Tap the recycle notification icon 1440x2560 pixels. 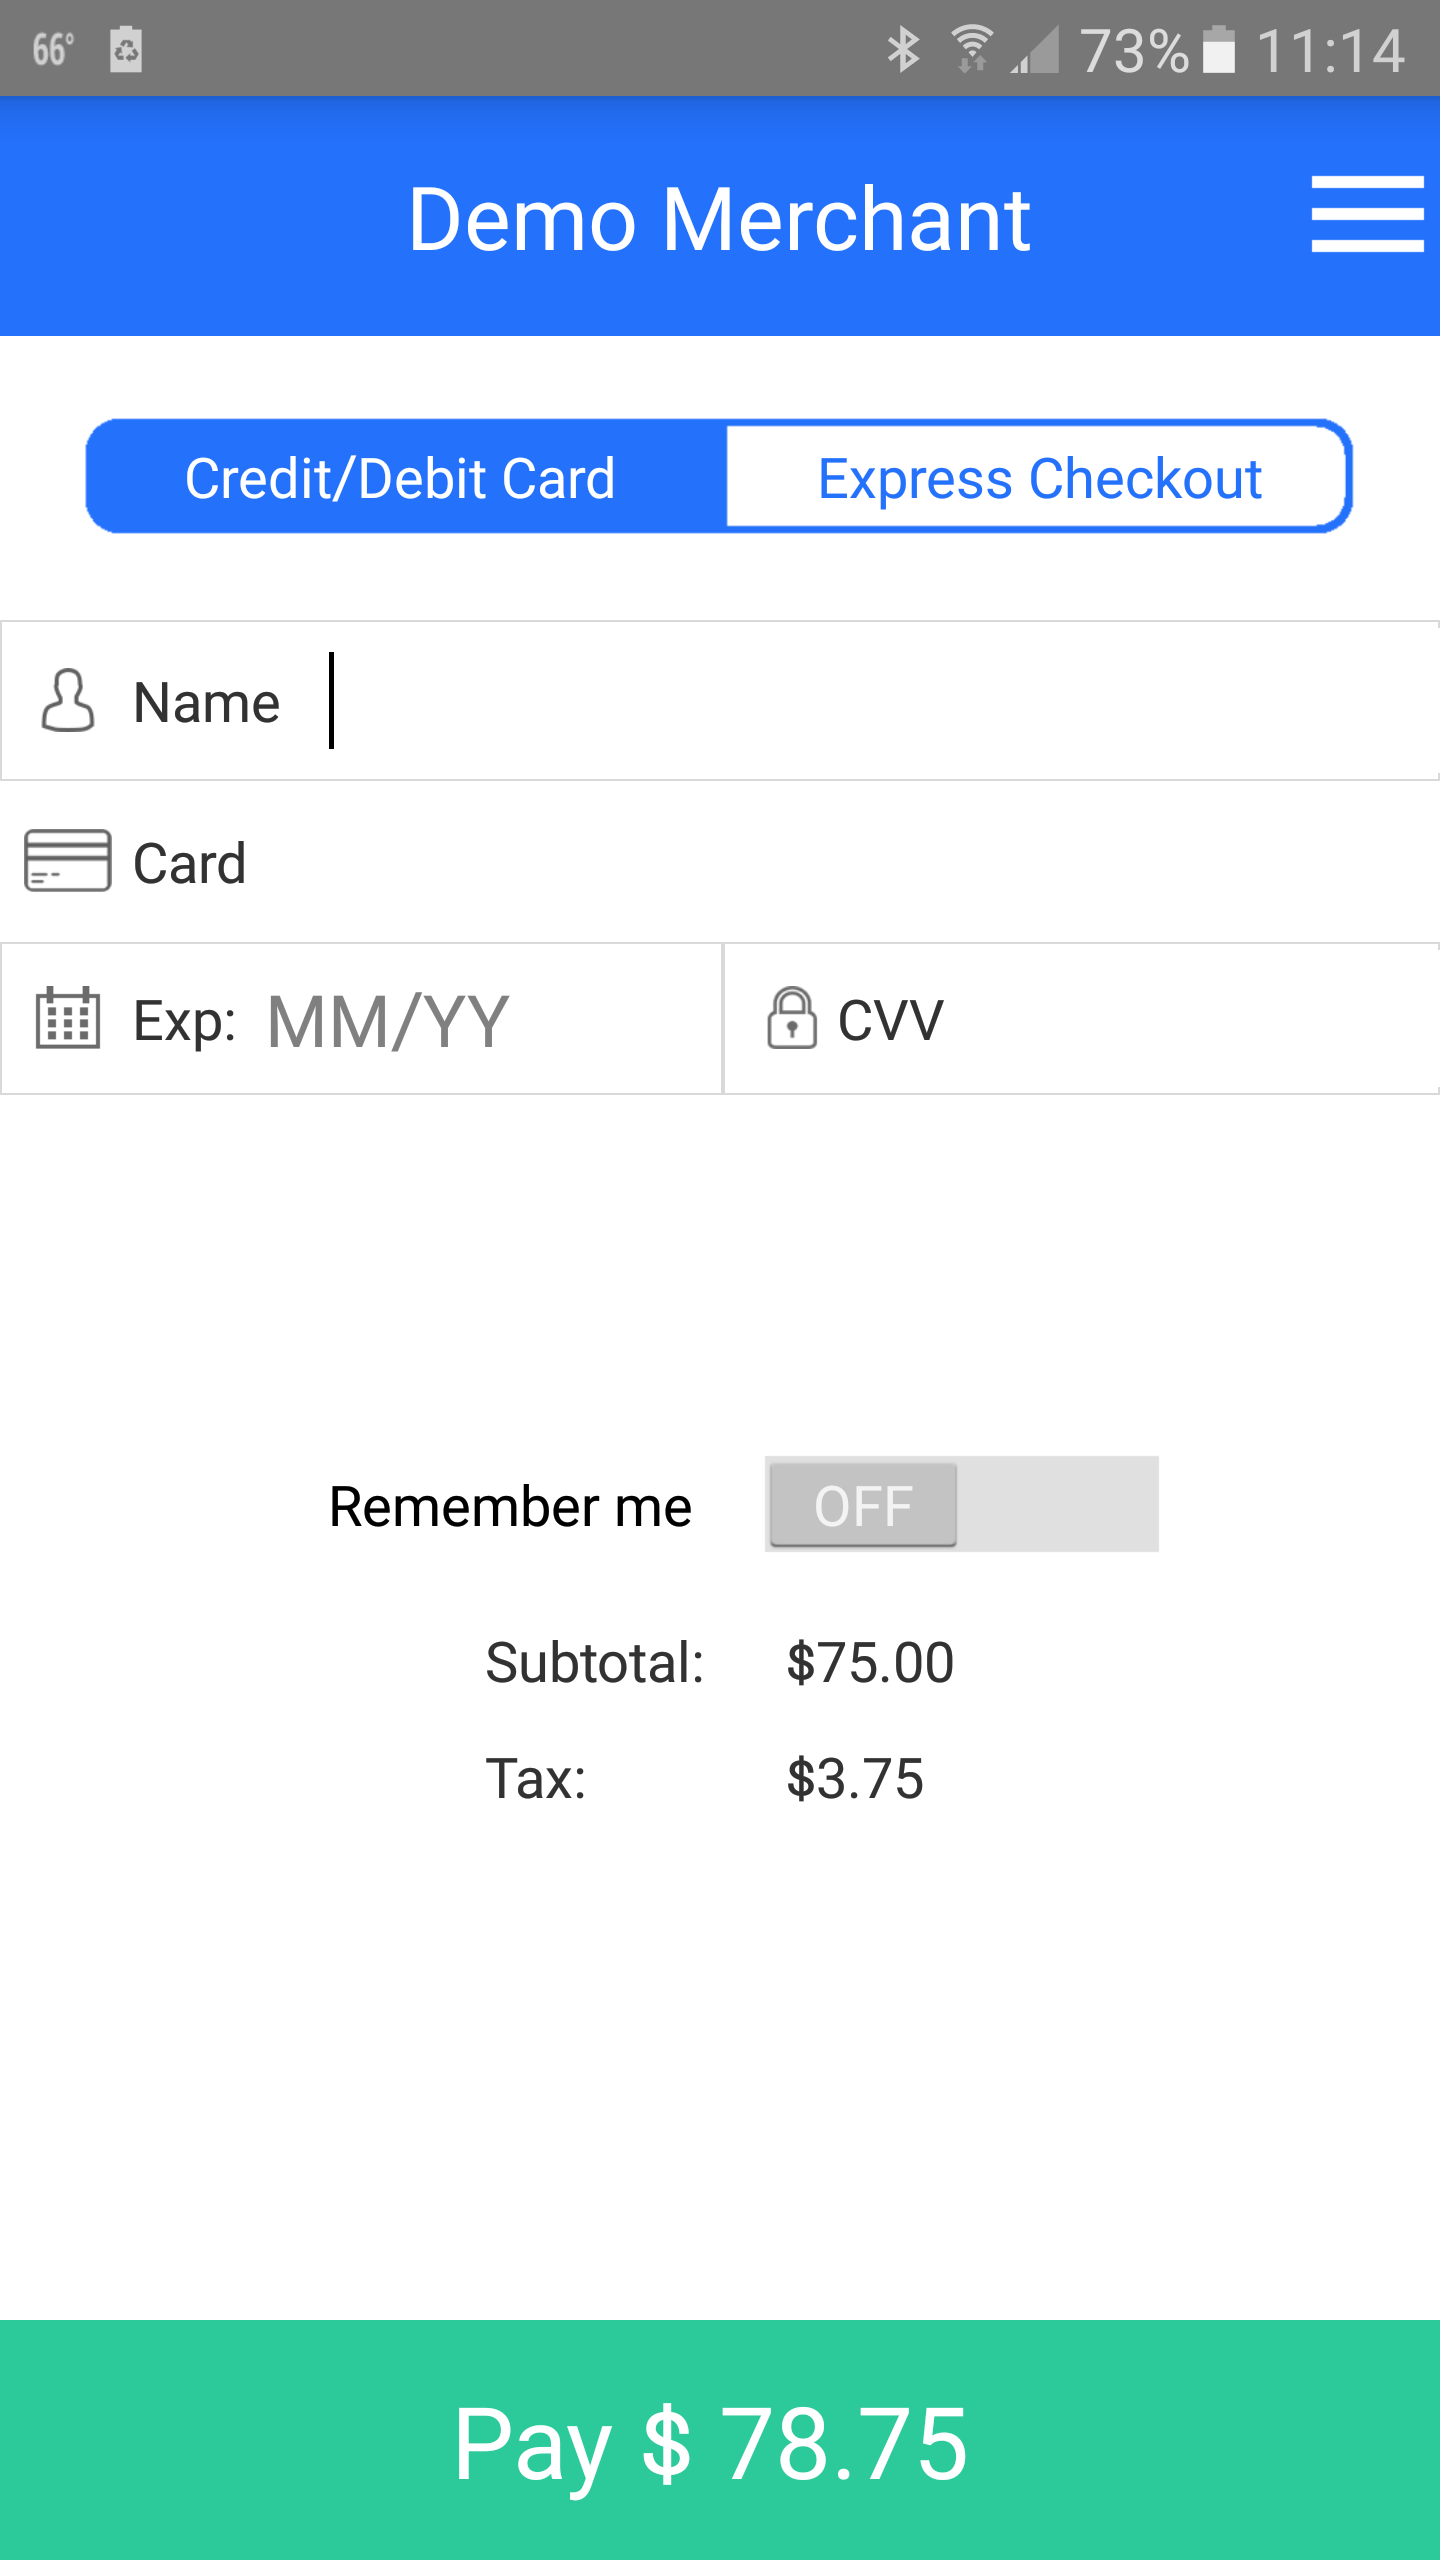(126, 50)
